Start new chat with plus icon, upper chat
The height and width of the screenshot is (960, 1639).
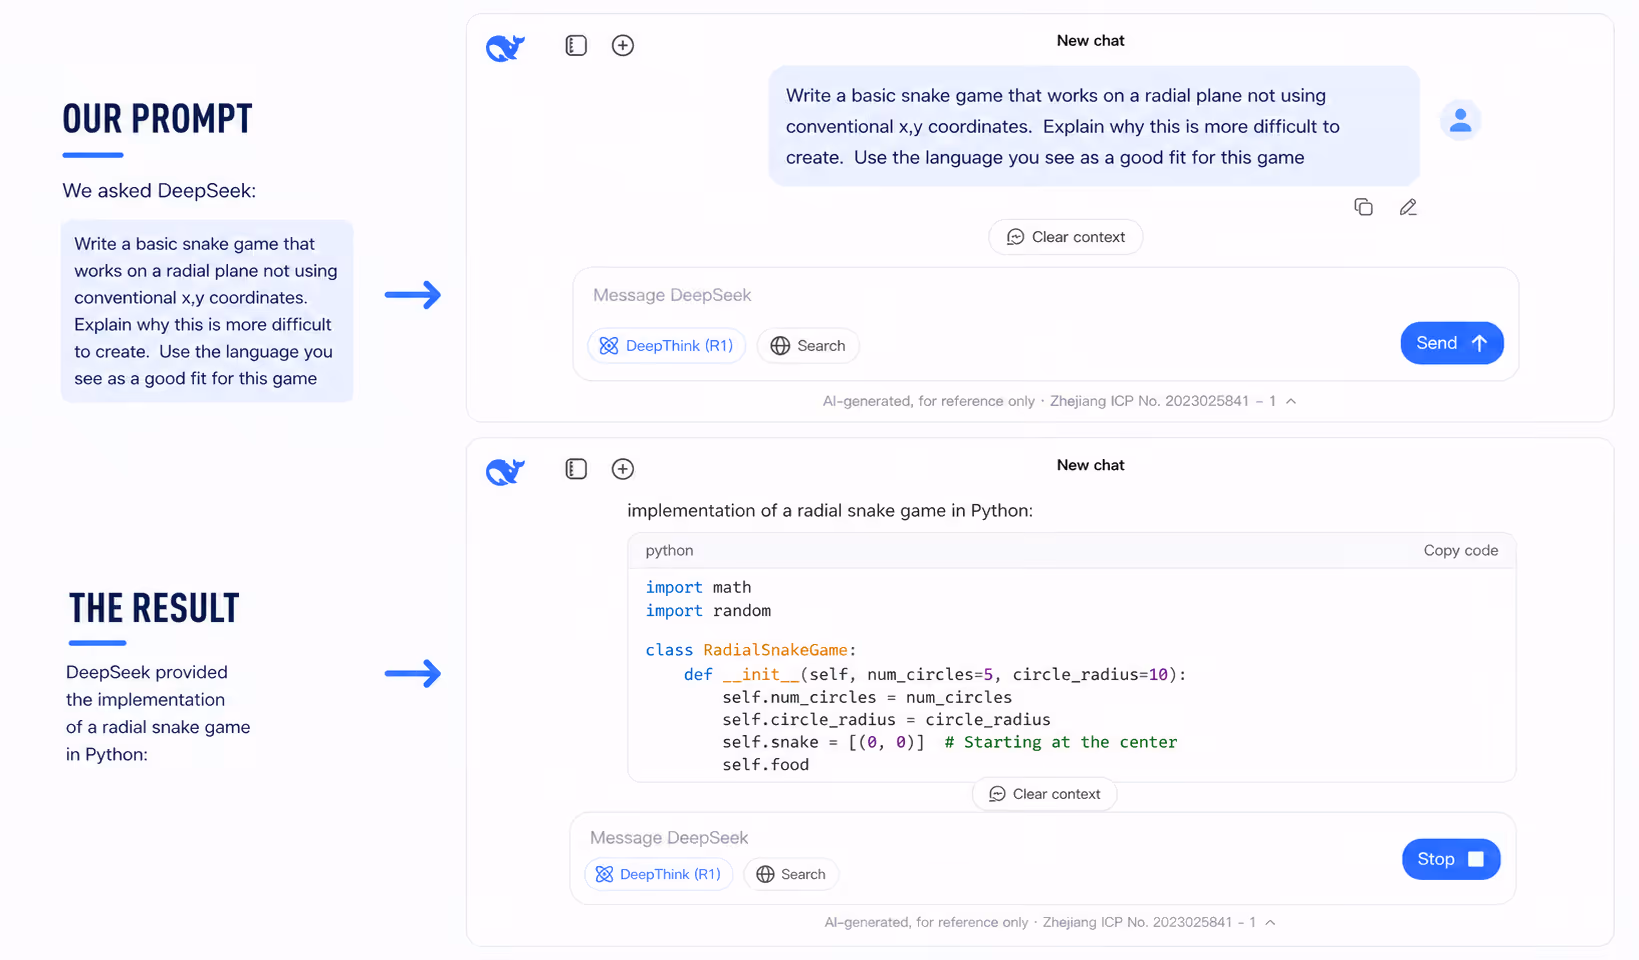(x=623, y=45)
